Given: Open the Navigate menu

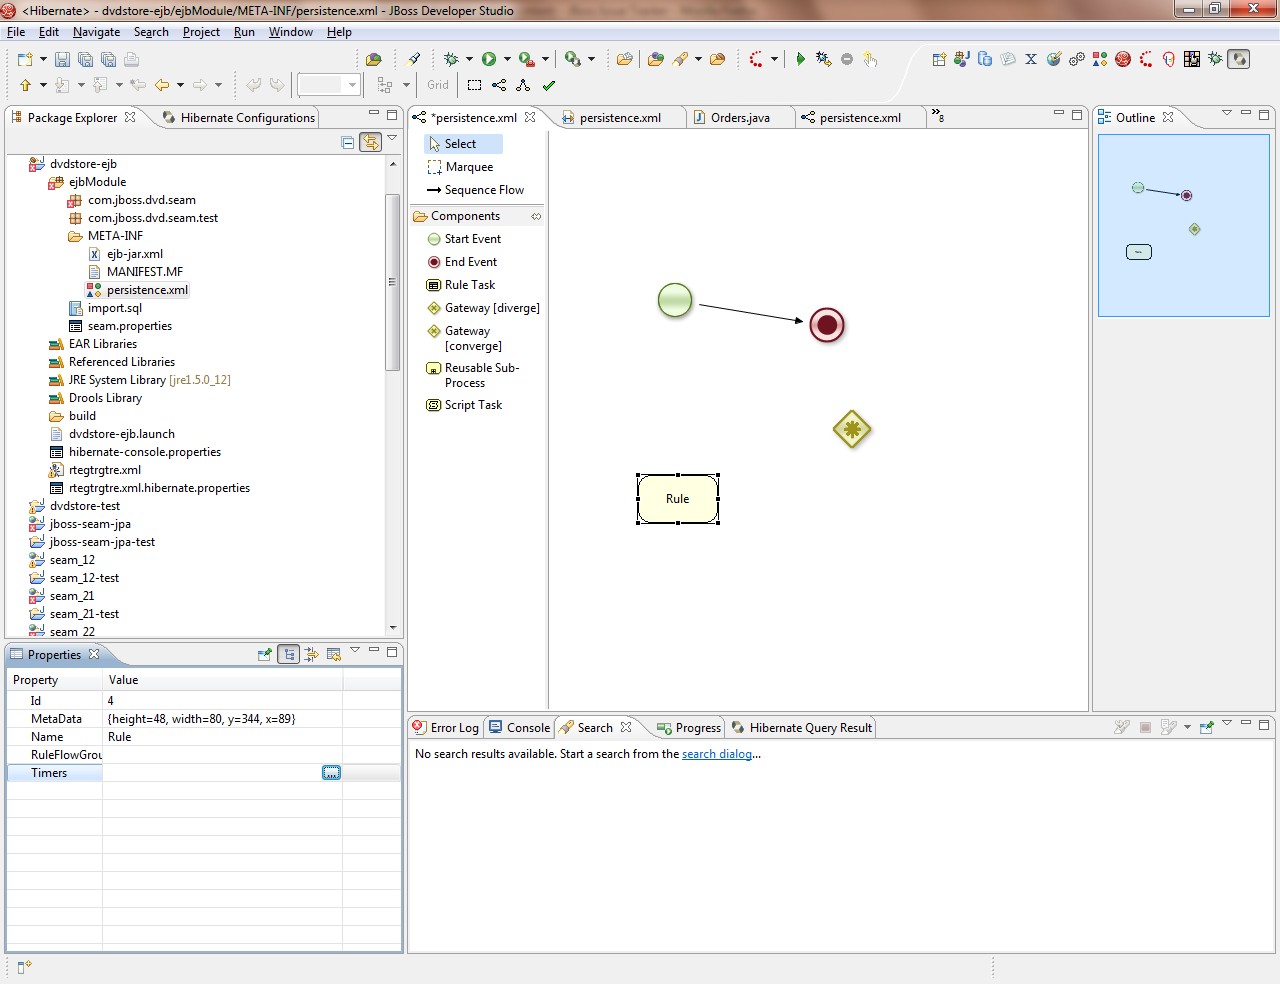Looking at the screenshot, I should [96, 32].
